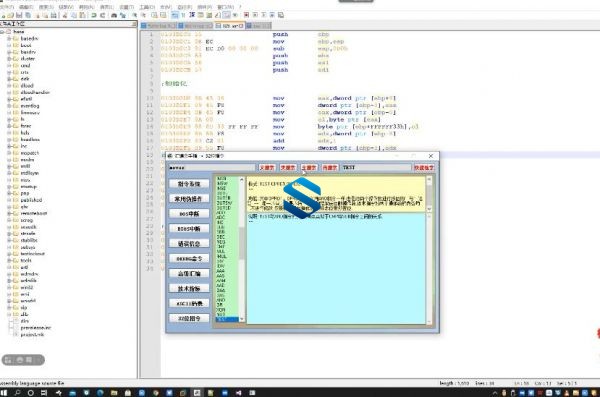The width and height of the screenshot is (600, 397).
Task: Toggle the Show All Characters toolbar icon
Action: (183, 15)
